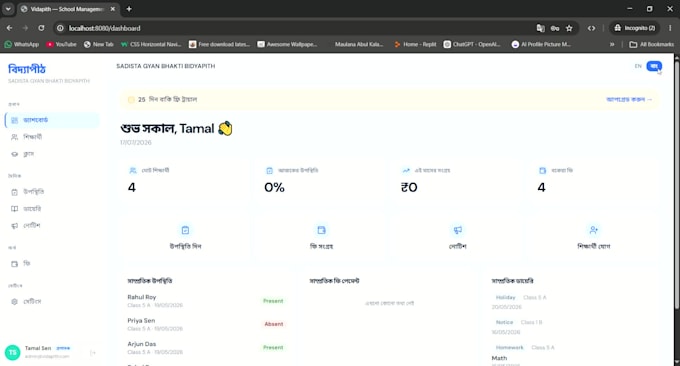Click the translate page icon in address bar
Viewport: 680px width, 366px height.
tap(540, 28)
